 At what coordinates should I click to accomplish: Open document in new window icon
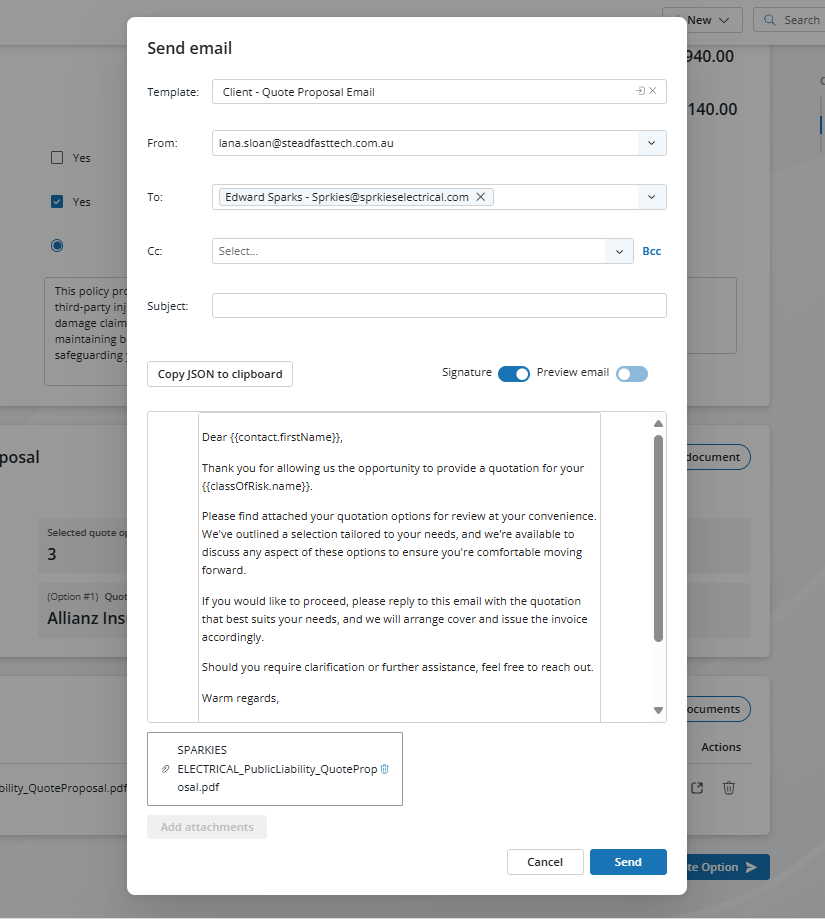(698, 788)
